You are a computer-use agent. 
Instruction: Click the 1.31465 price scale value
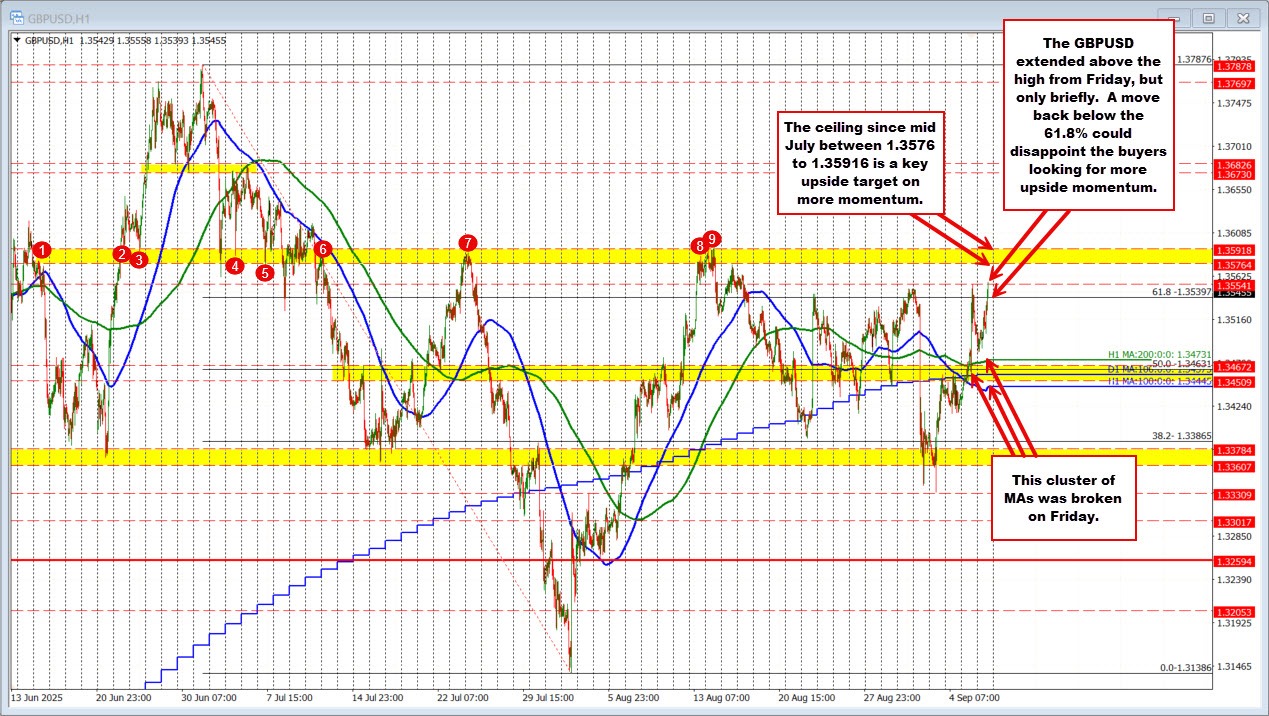(x=1233, y=666)
